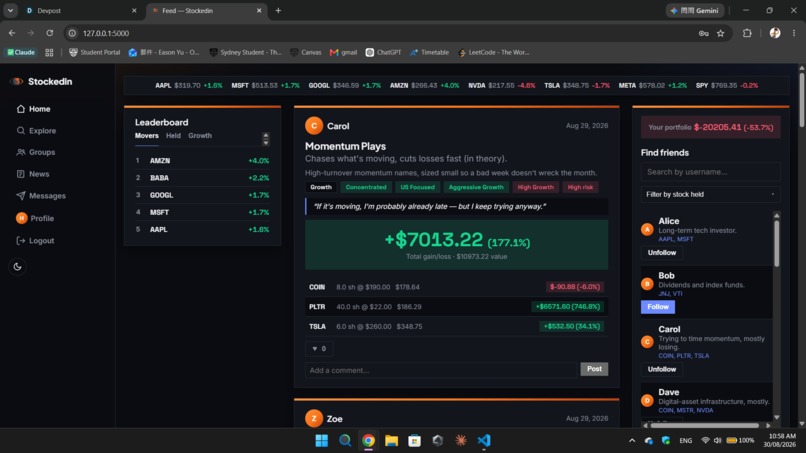Image resolution: width=806 pixels, height=453 pixels.
Task: Open VS Code from the taskbar
Action: coord(484,441)
